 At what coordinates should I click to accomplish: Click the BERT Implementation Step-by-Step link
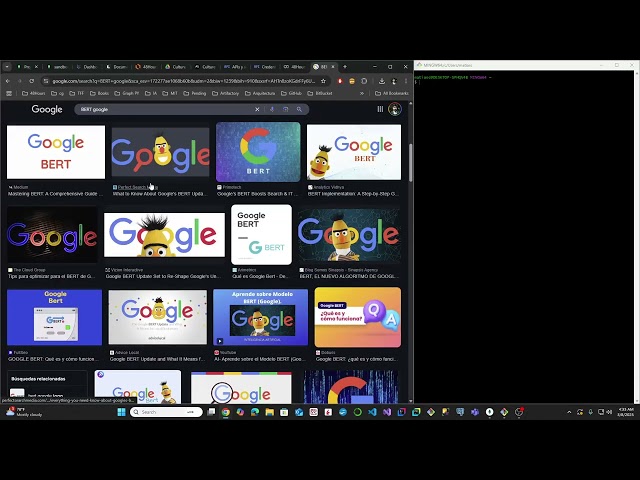point(354,194)
